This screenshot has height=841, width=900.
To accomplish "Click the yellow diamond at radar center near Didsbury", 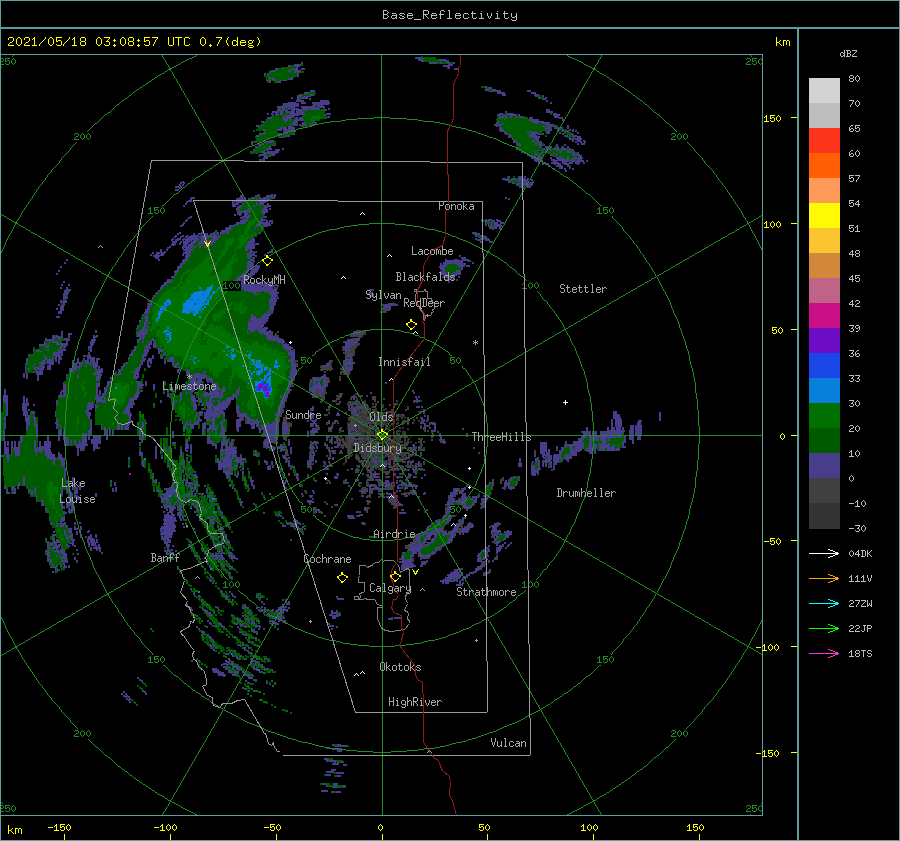I will [x=382, y=435].
